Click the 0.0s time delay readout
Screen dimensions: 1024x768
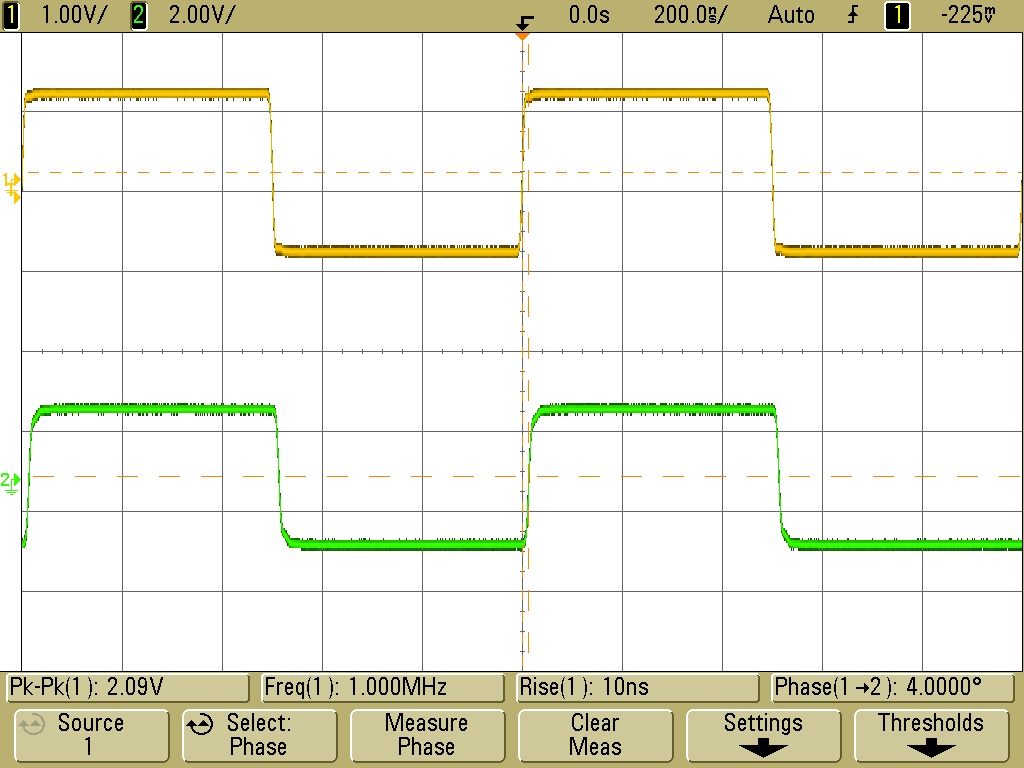pyautogui.click(x=589, y=15)
